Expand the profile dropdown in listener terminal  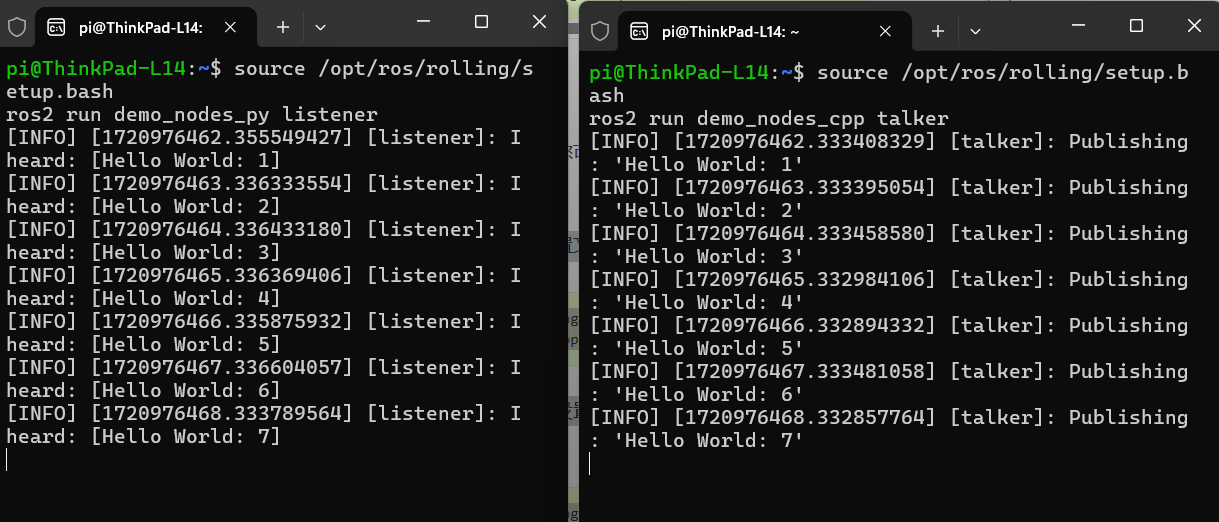pyautogui.click(x=320, y=28)
